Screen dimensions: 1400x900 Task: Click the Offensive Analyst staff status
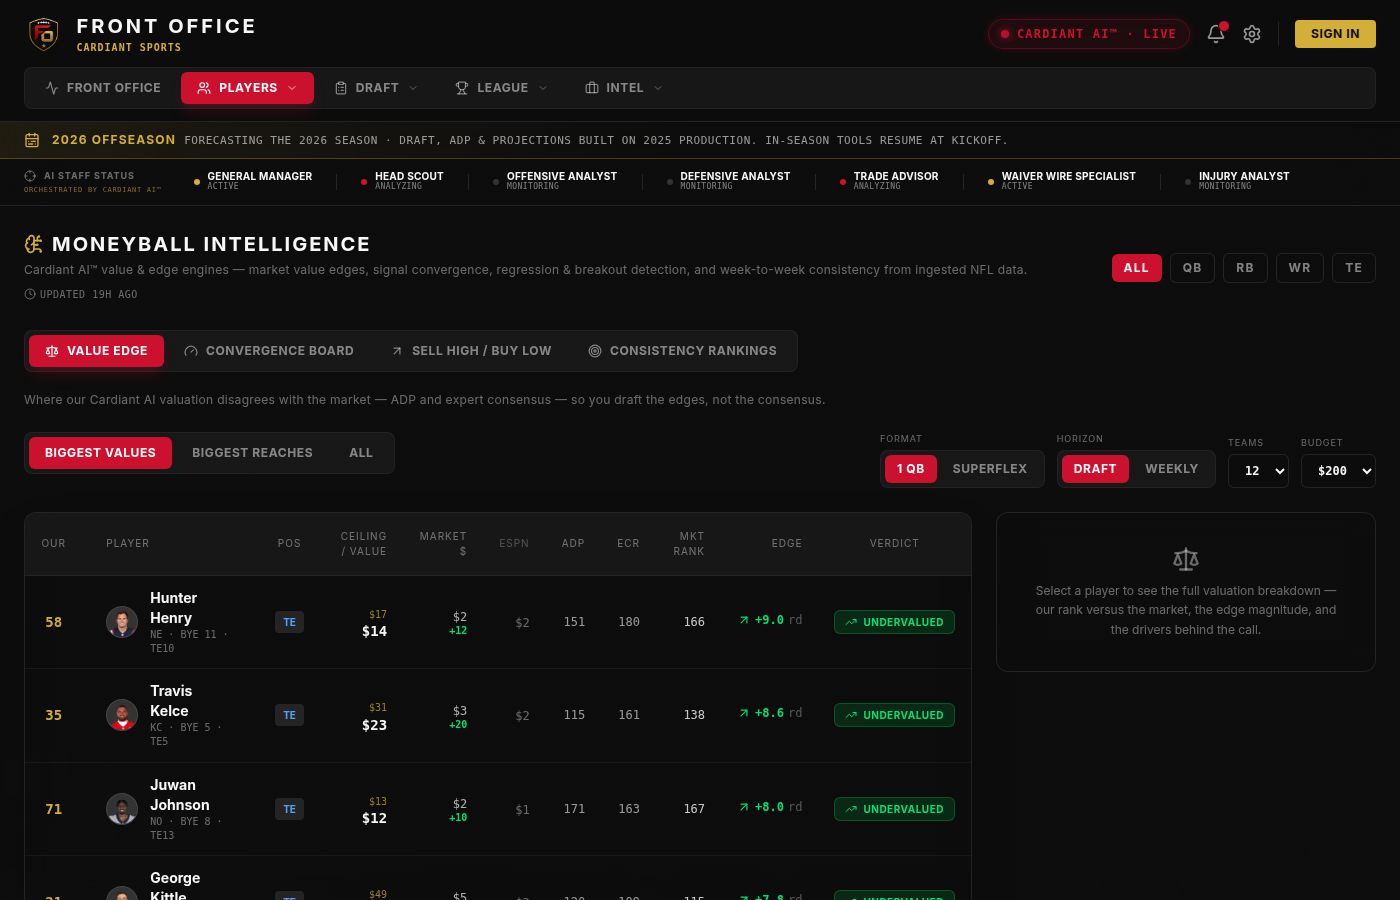pyautogui.click(x=555, y=180)
